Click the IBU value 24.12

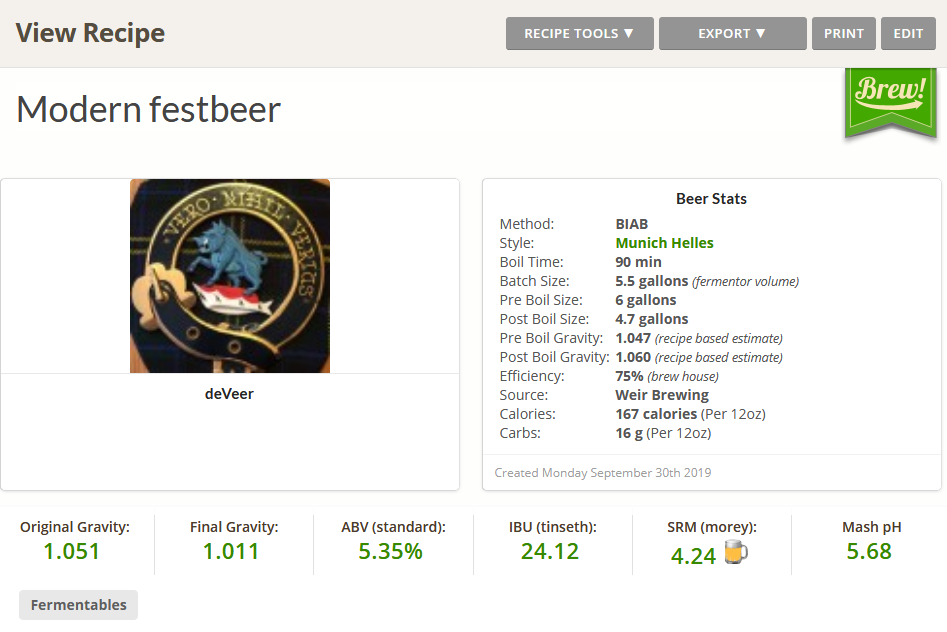pyautogui.click(x=550, y=551)
